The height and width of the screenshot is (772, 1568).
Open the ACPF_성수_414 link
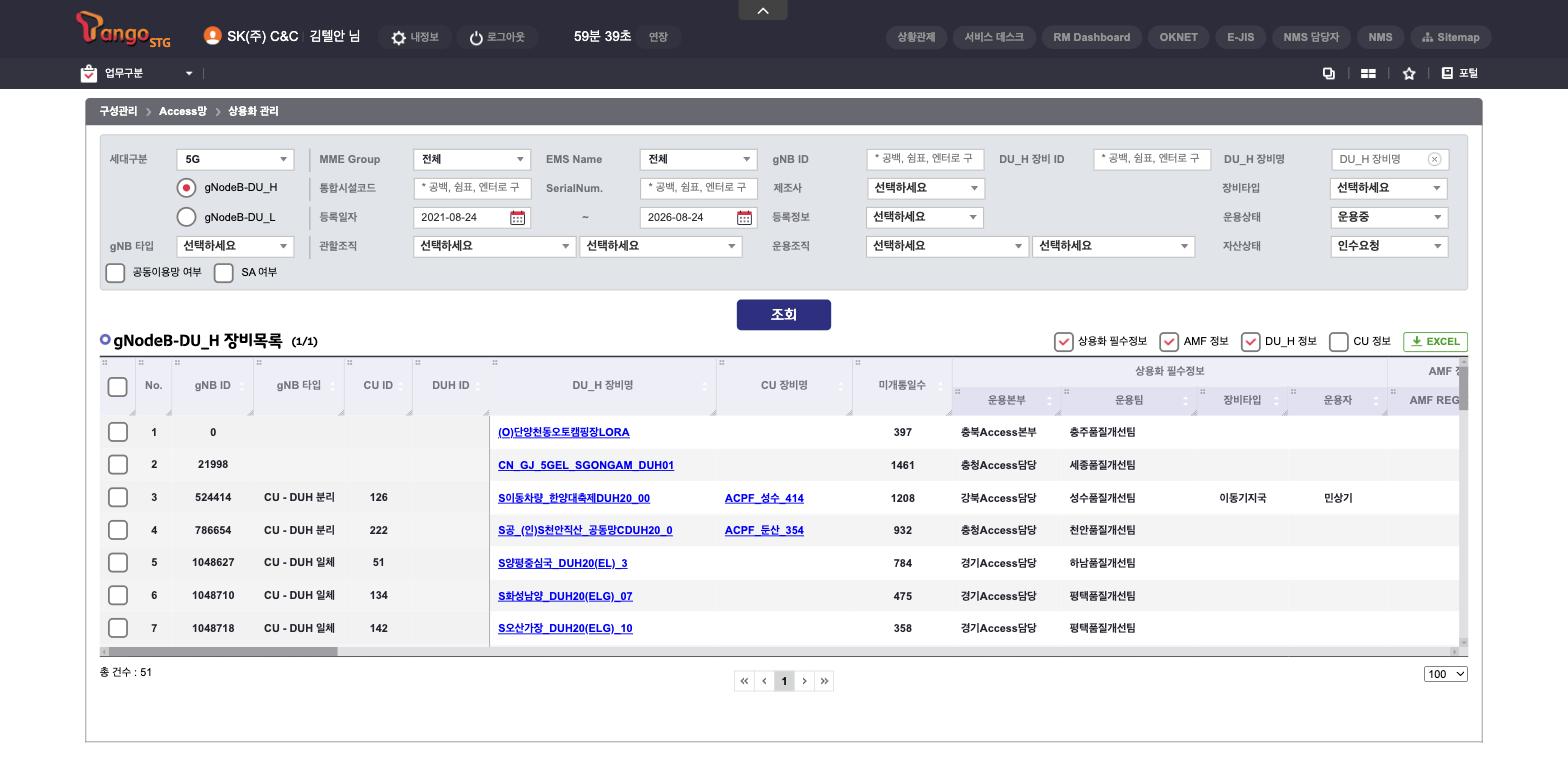tap(764, 498)
